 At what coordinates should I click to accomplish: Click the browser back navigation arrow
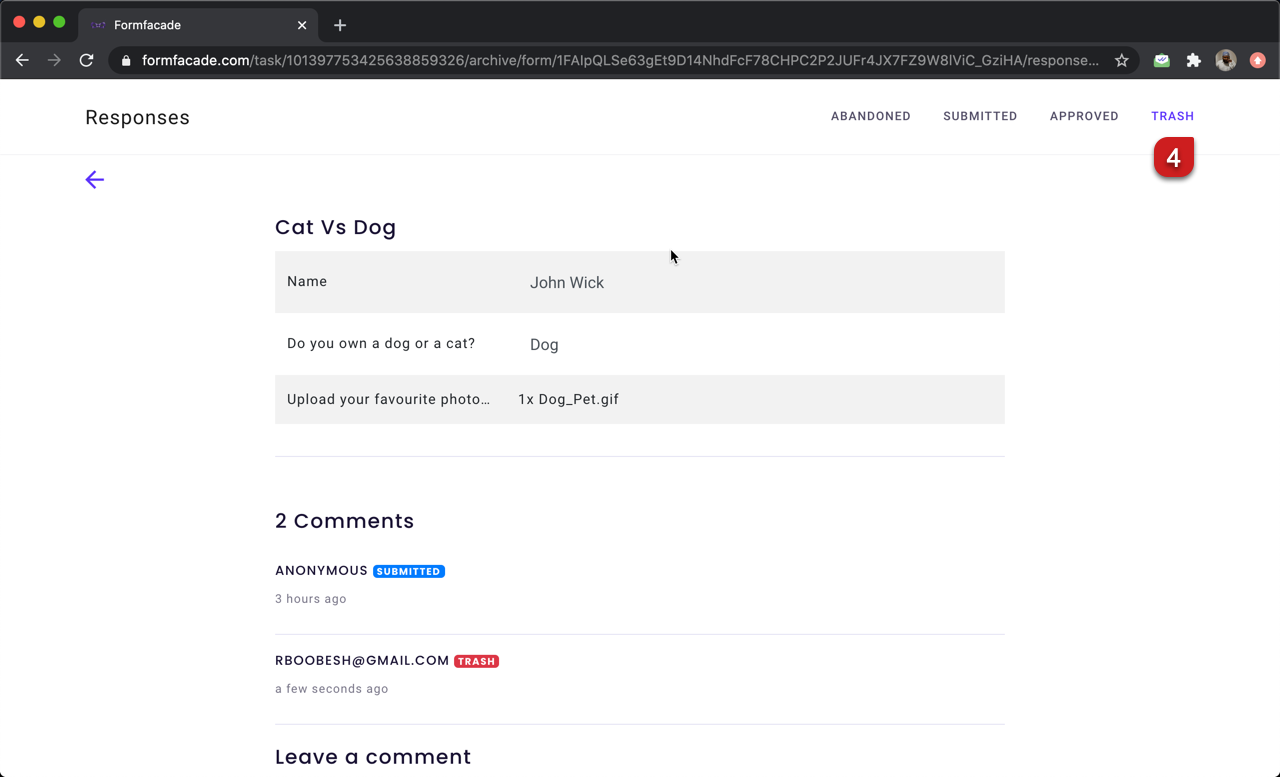click(x=22, y=61)
